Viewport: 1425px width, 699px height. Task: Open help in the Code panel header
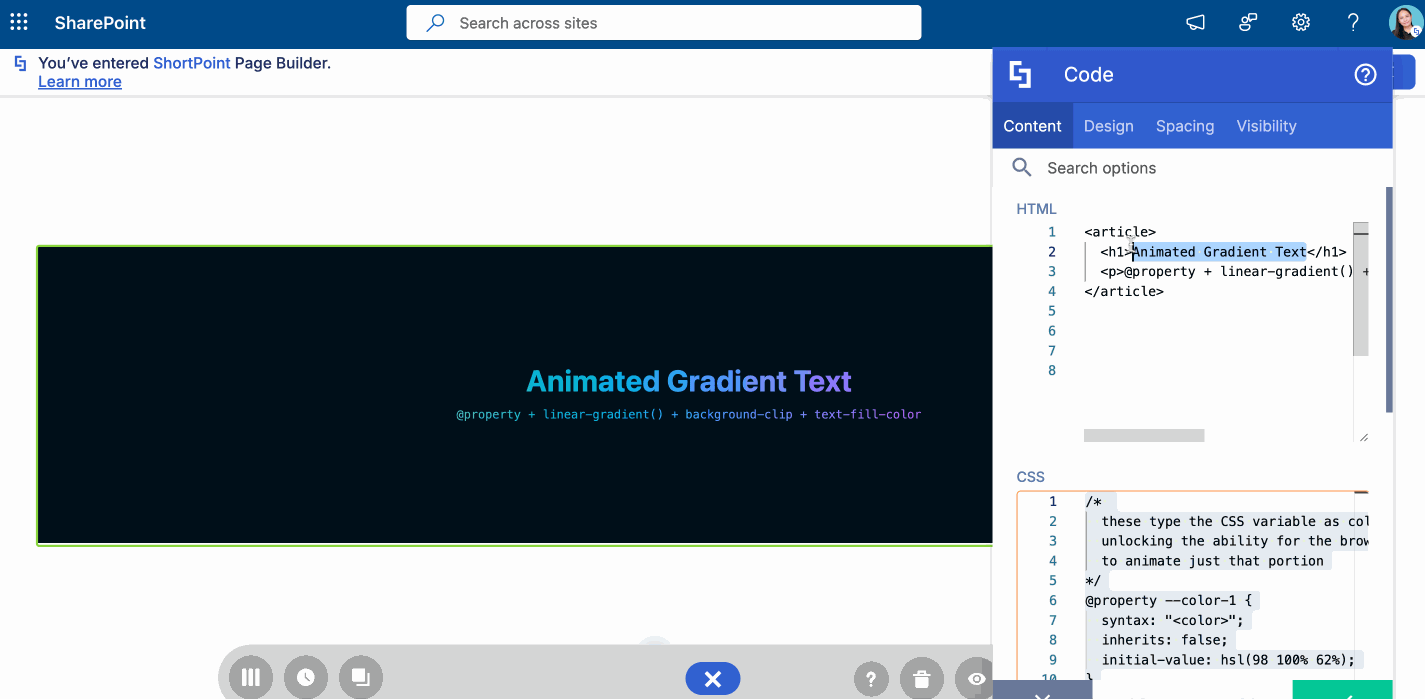tap(1365, 75)
